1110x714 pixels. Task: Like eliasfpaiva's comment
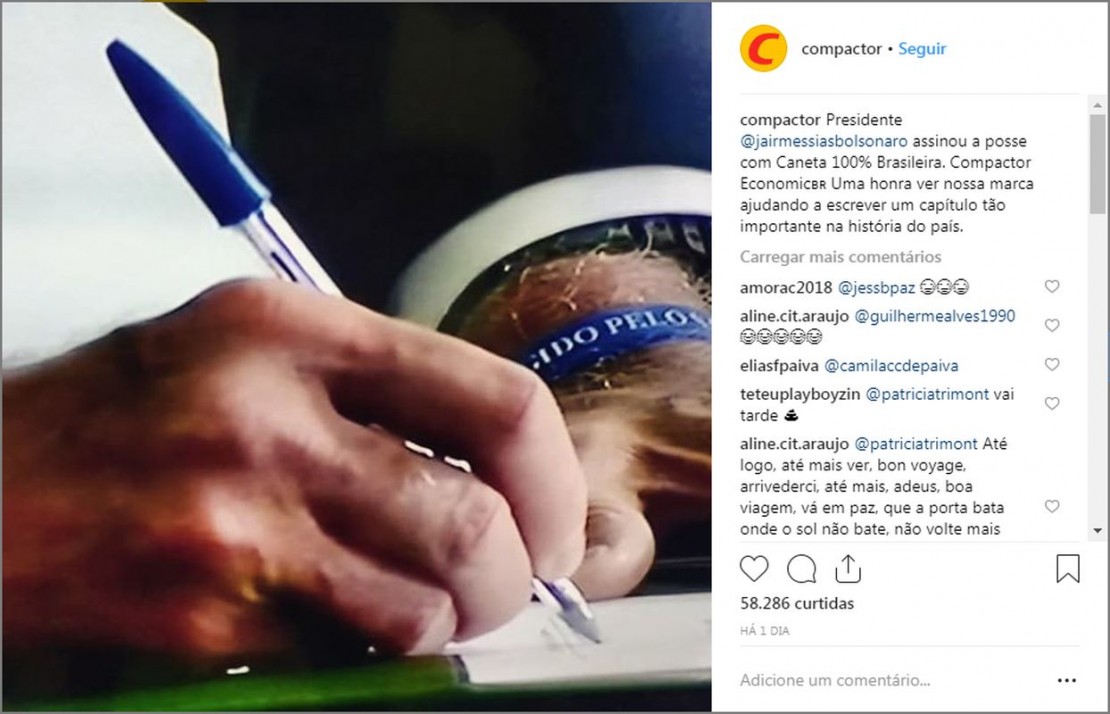point(1052,364)
